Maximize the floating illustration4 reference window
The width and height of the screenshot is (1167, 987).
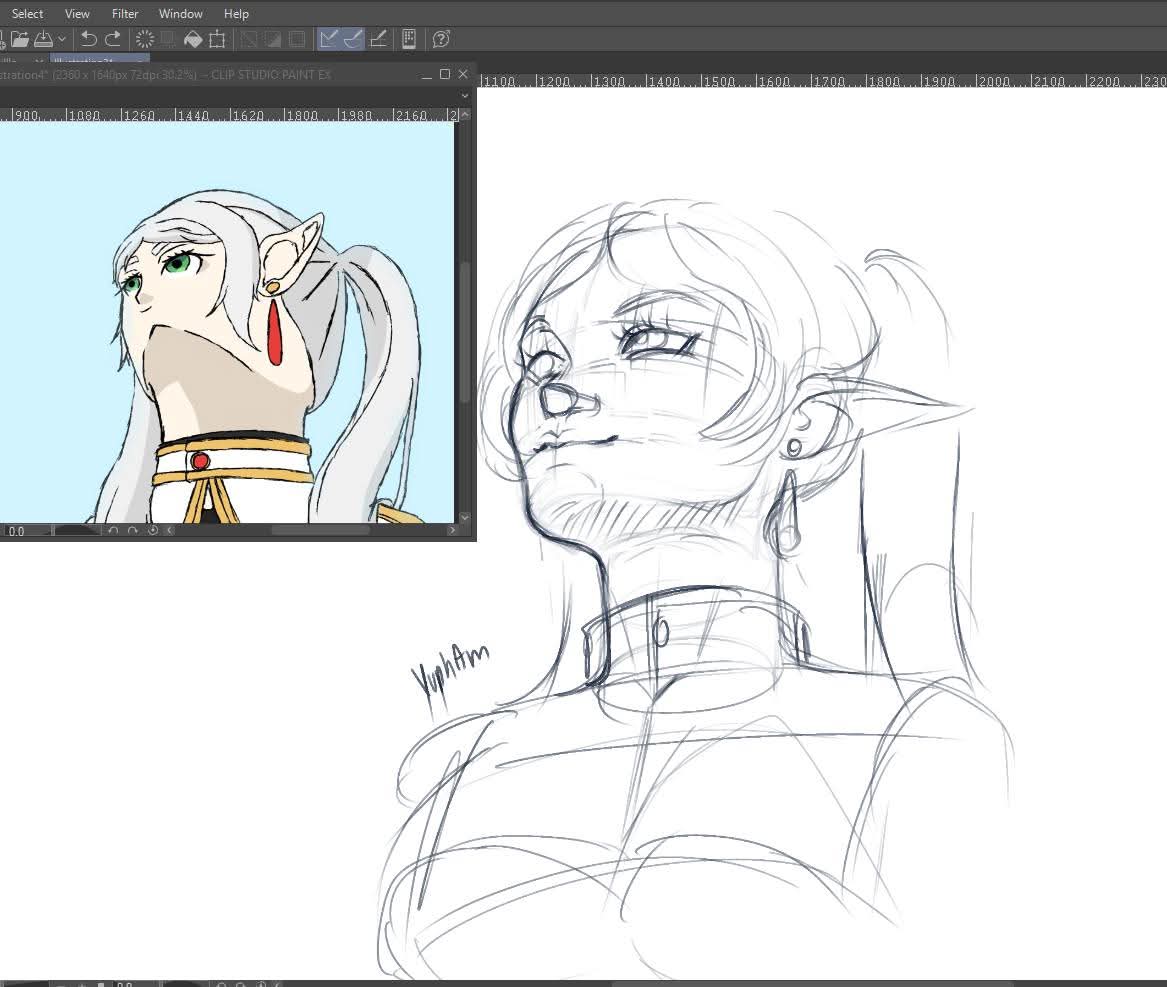click(445, 74)
